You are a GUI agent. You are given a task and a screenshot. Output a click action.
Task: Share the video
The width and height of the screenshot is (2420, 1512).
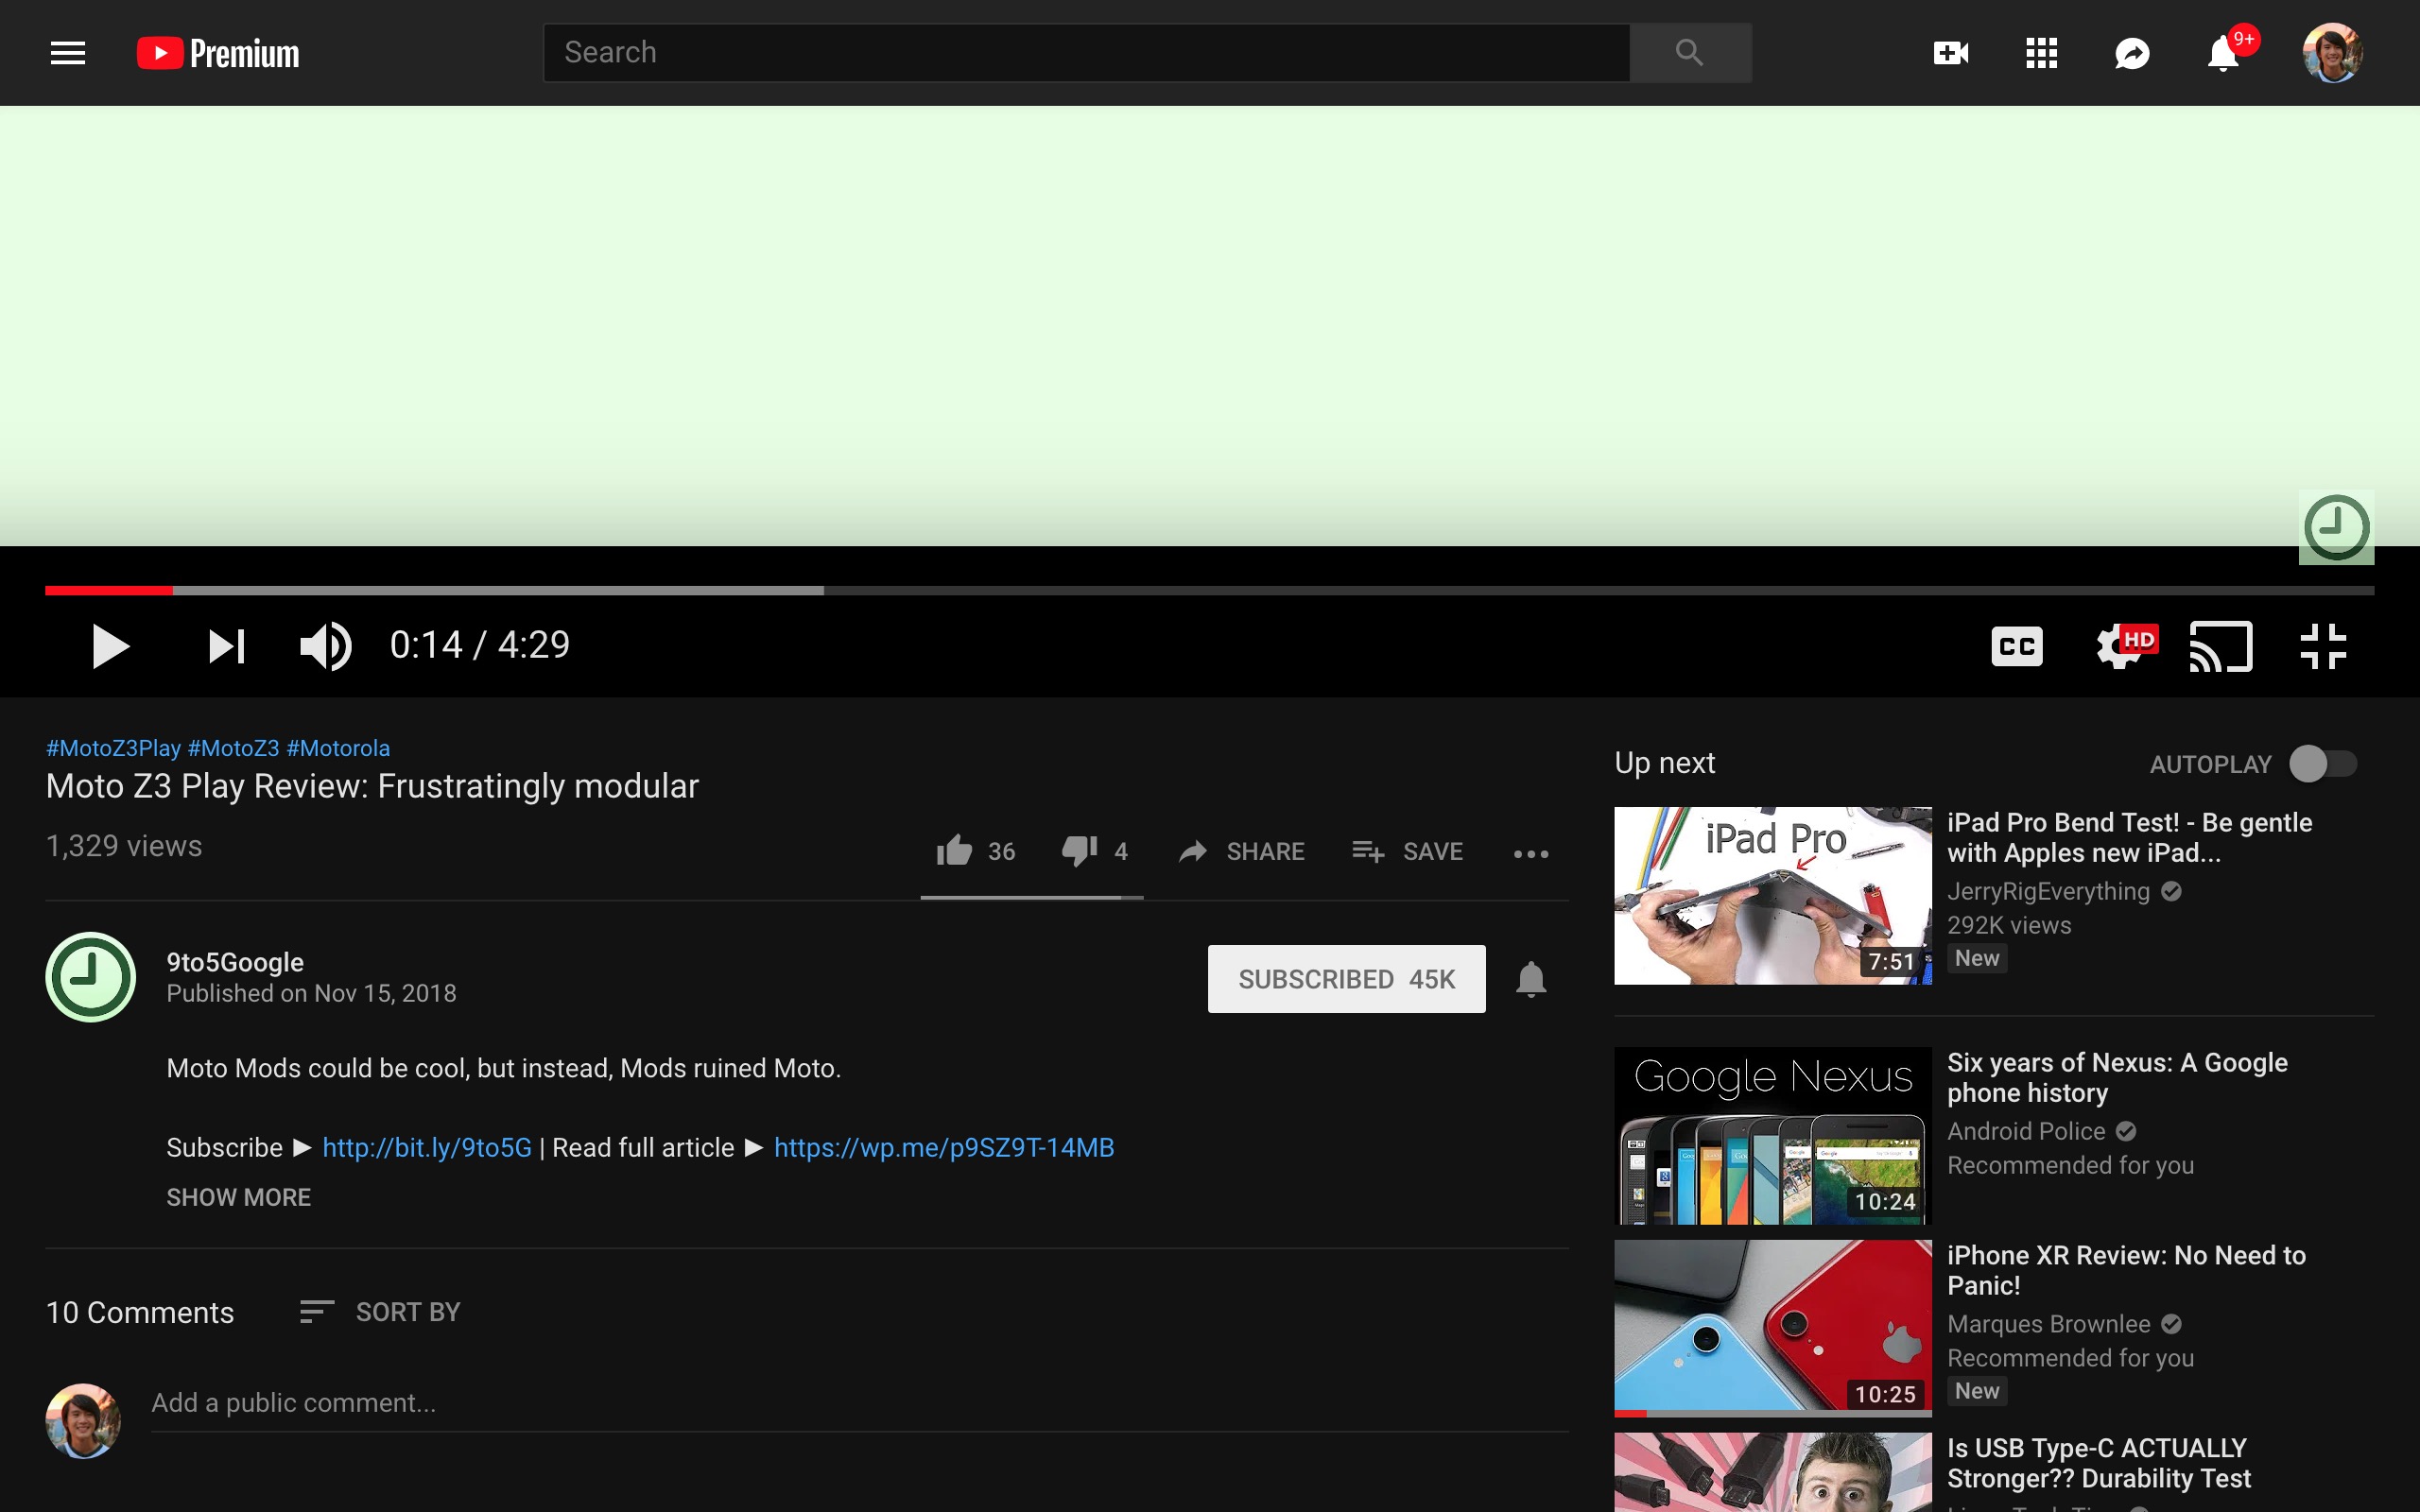click(1241, 851)
